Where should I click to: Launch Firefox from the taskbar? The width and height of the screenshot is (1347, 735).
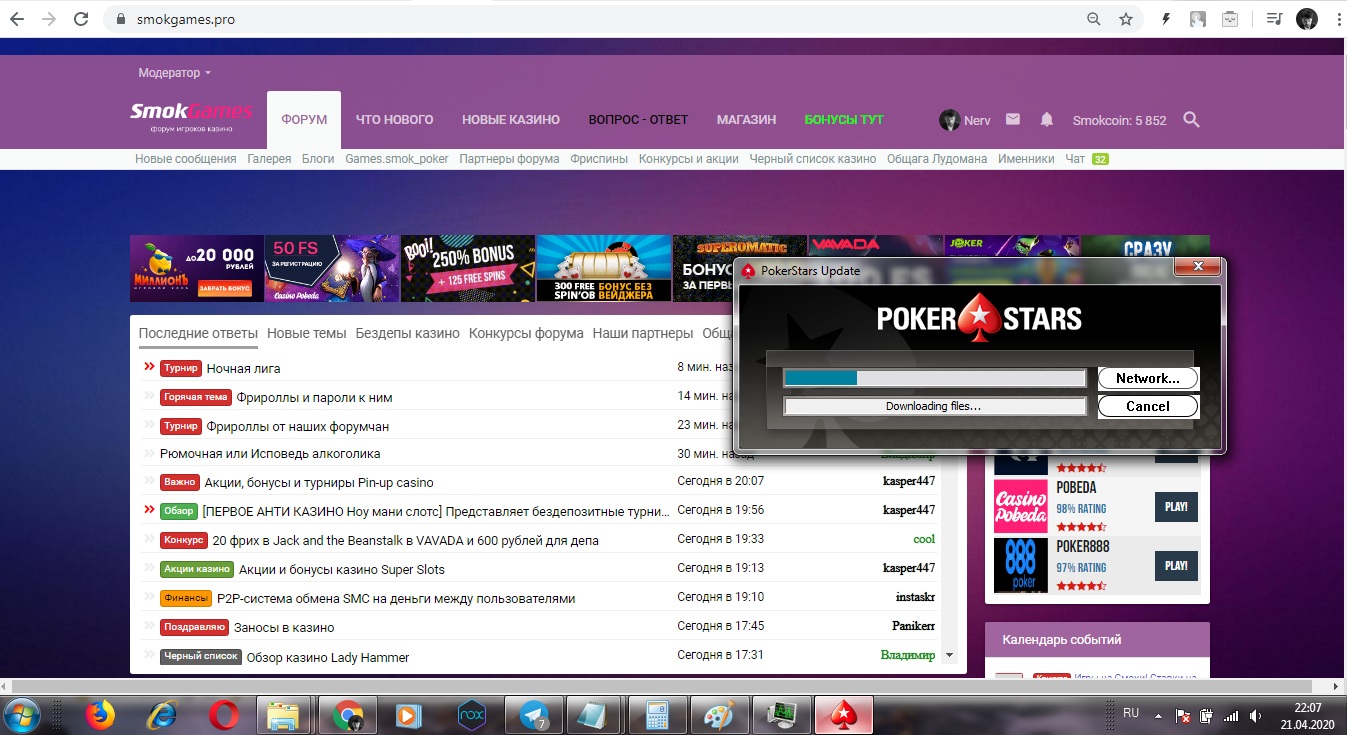(x=99, y=715)
